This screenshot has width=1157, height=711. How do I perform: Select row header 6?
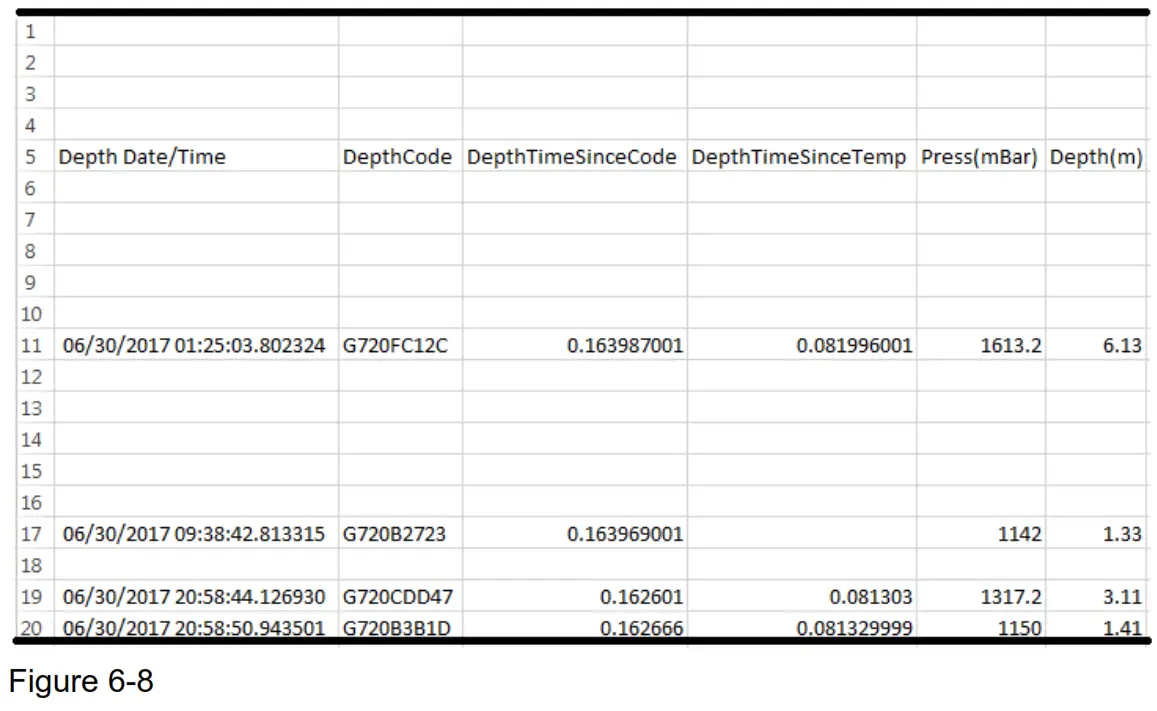click(x=35, y=188)
